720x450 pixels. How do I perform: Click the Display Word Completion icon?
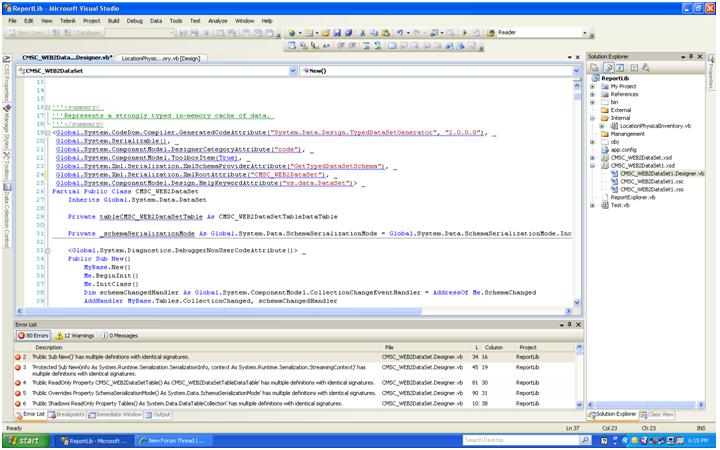[326, 45]
